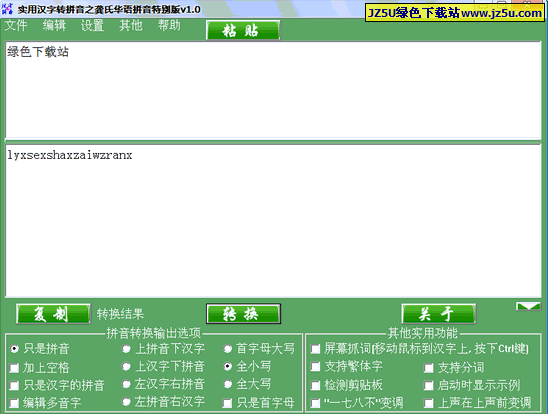Select the 全大写 radio option
The width and height of the screenshot is (548, 414).
247,384
